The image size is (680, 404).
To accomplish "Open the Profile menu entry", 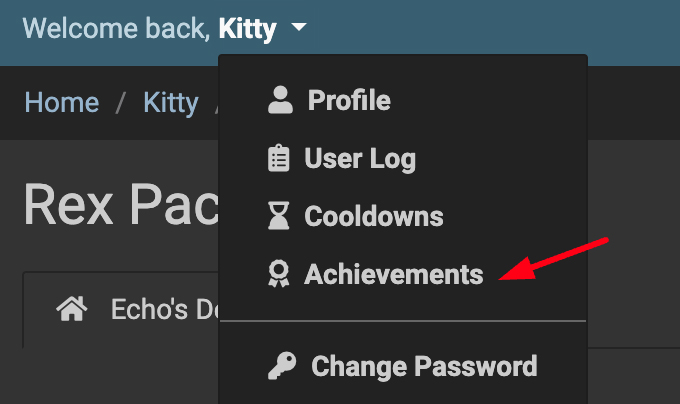I will pyautogui.click(x=348, y=100).
